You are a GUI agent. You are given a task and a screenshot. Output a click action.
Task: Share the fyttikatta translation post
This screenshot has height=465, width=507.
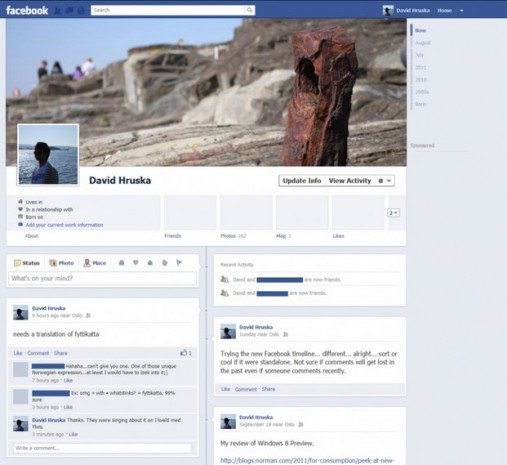pyautogui.click(x=61, y=353)
